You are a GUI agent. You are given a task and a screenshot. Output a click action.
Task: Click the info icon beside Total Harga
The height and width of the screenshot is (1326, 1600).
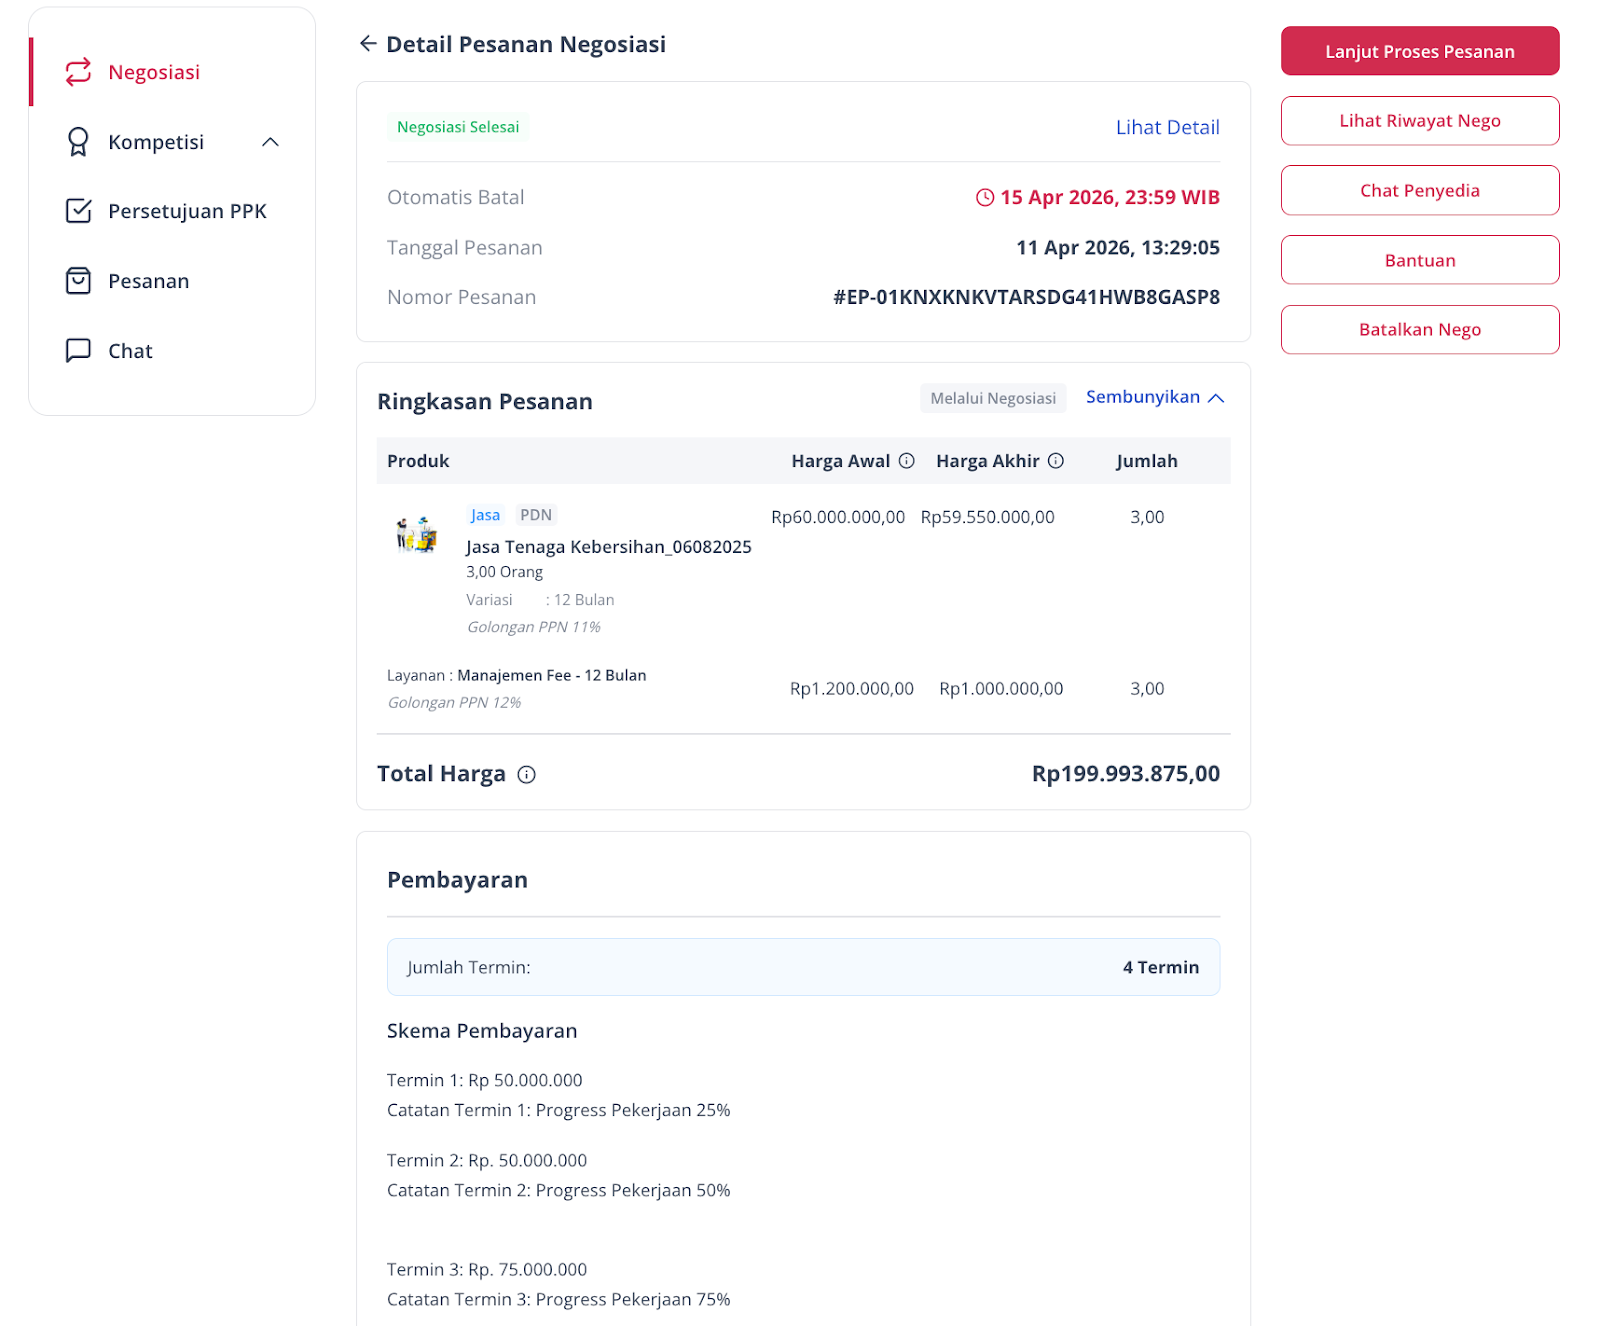pyautogui.click(x=527, y=775)
